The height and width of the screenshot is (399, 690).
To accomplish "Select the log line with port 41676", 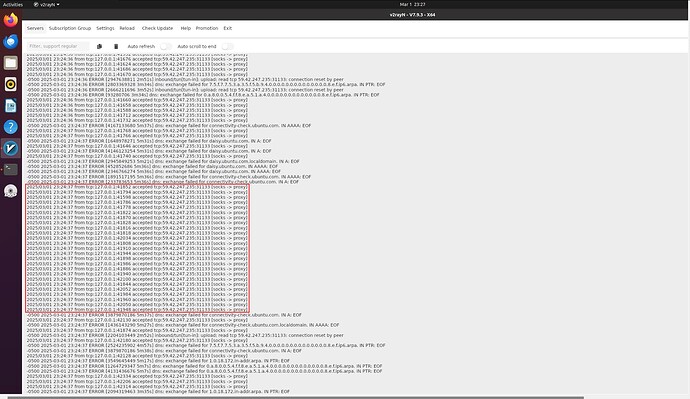I will pyautogui.click(x=137, y=59).
